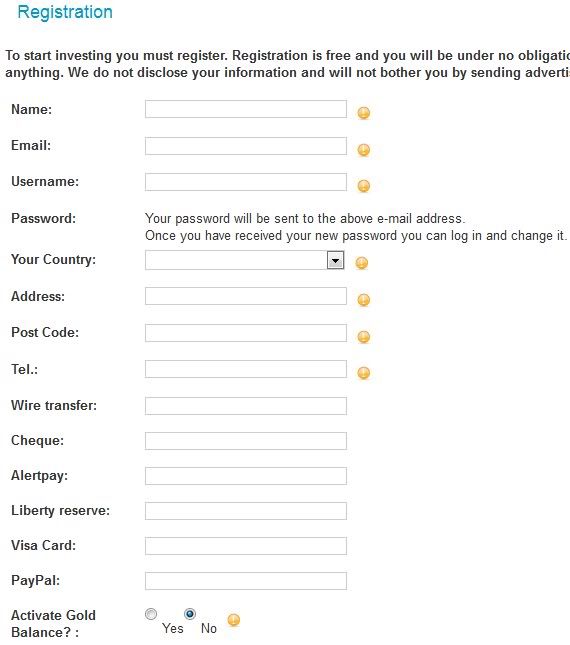This screenshot has height=645, width=570.
Task: Focus the Username text box
Action: [246, 182]
